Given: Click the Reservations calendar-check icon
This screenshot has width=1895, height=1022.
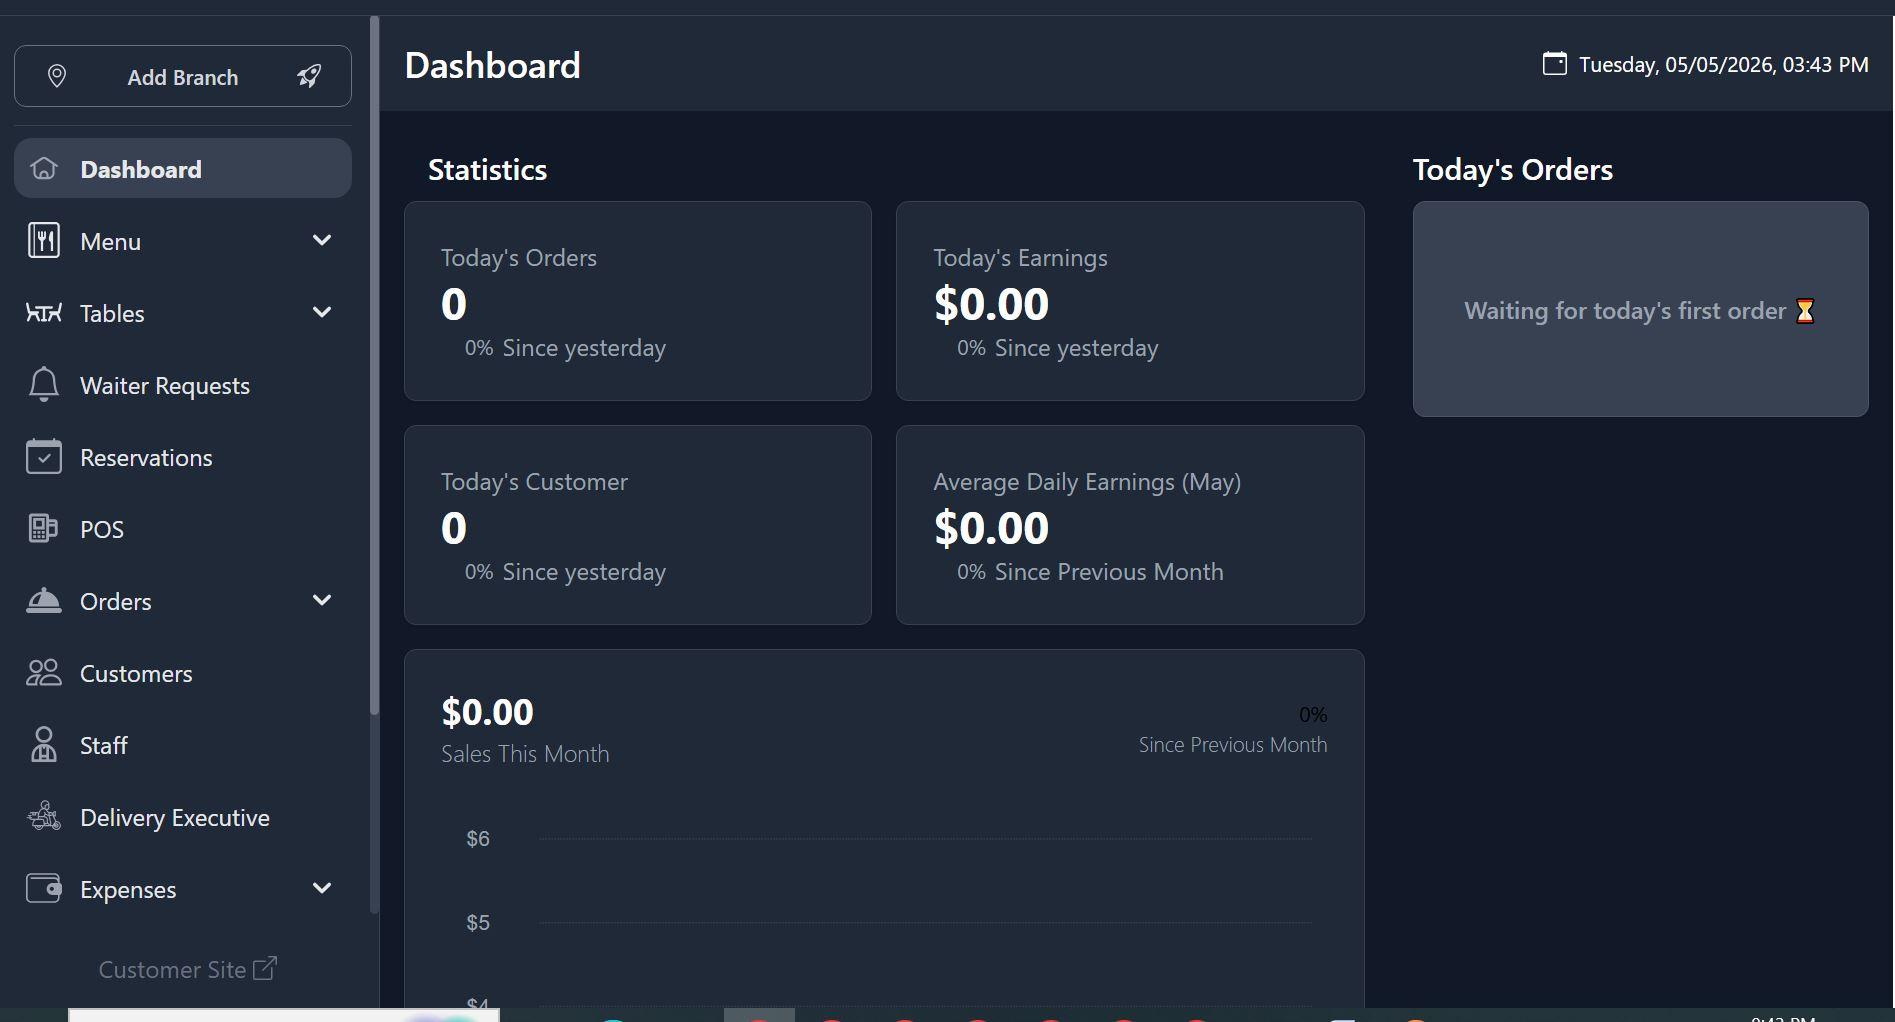Looking at the screenshot, I should tap(44, 457).
